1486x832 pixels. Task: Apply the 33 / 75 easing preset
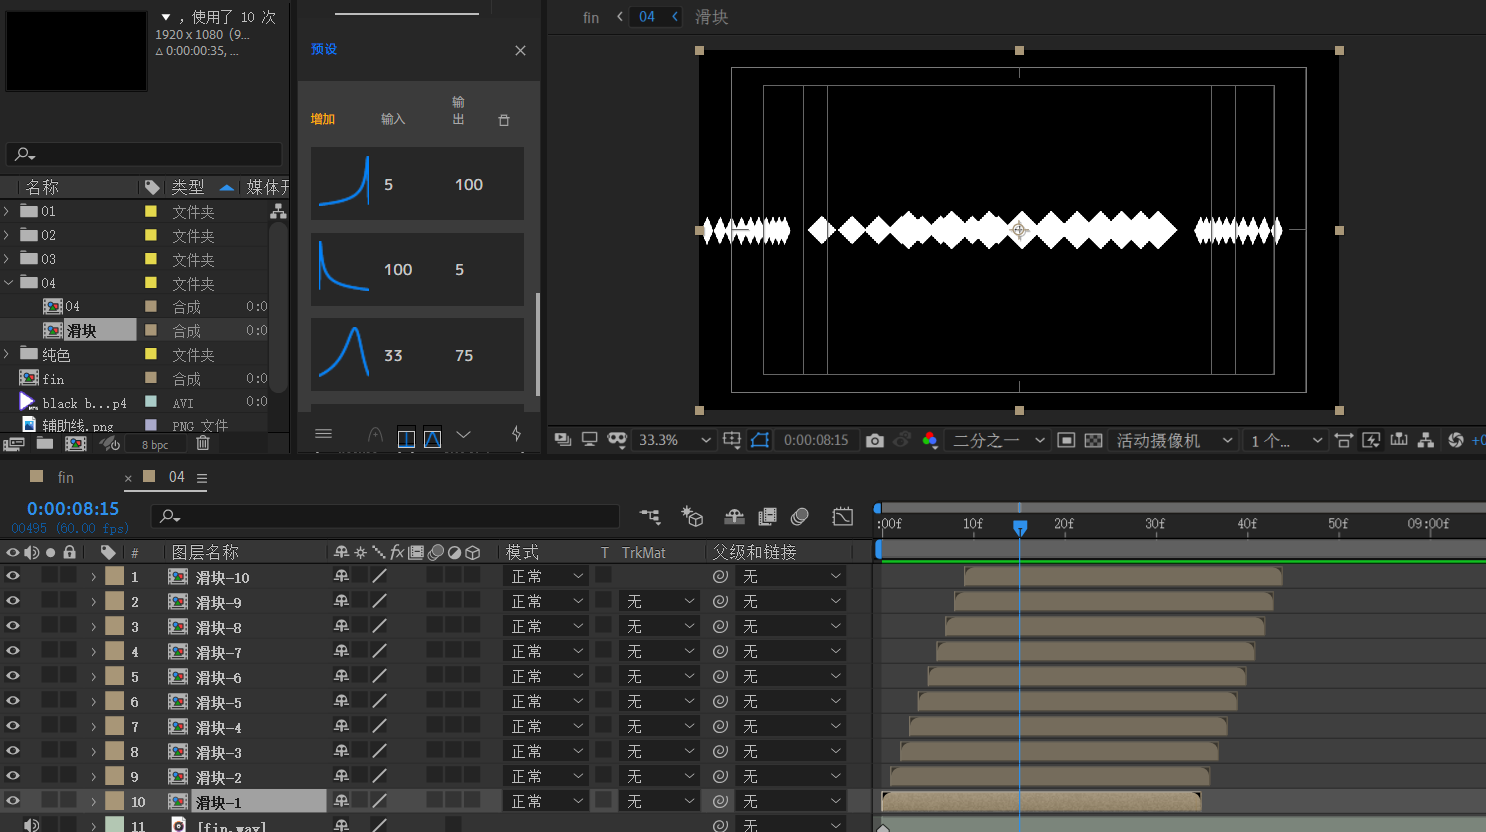pyautogui.click(x=417, y=355)
